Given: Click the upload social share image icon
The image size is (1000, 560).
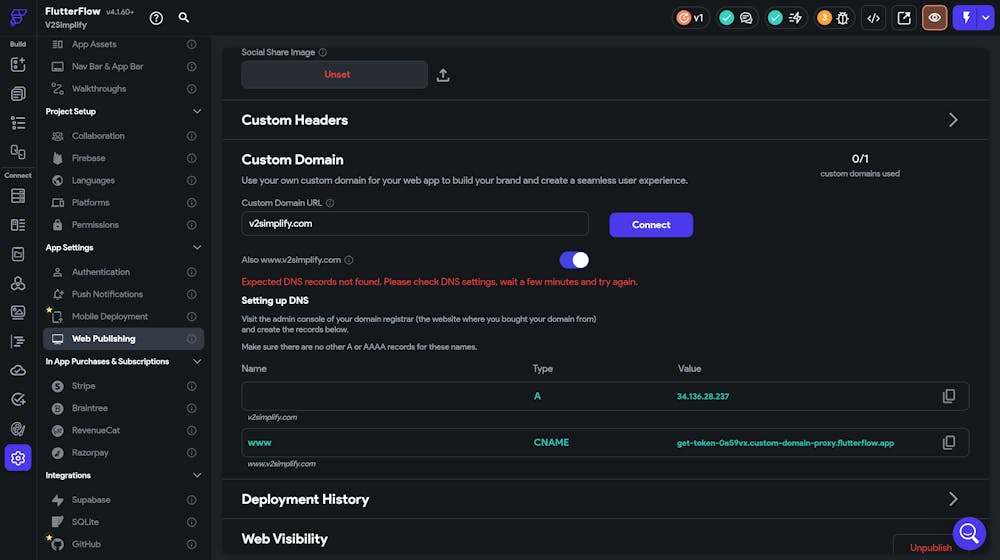Looking at the screenshot, I should click(x=443, y=75).
